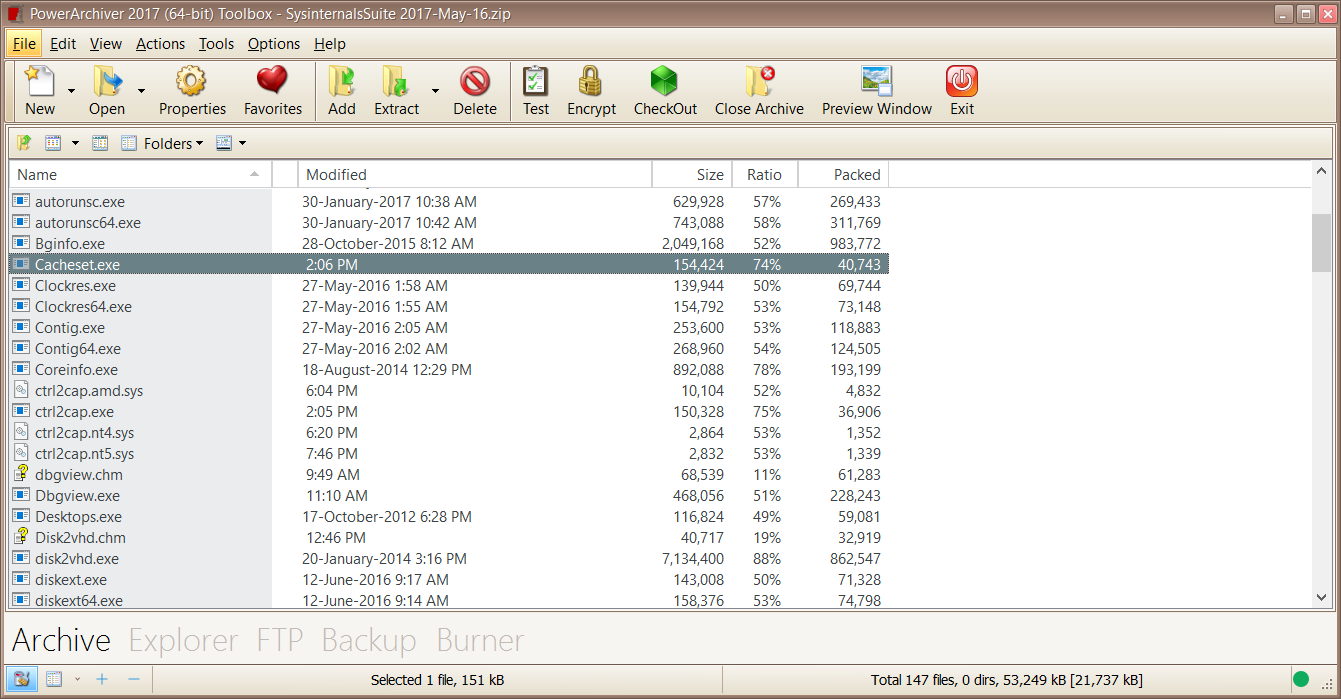Click the view style icon in the secondary toolbar
The height and width of the screenshot is (699, 1341).
pos(54,143)
